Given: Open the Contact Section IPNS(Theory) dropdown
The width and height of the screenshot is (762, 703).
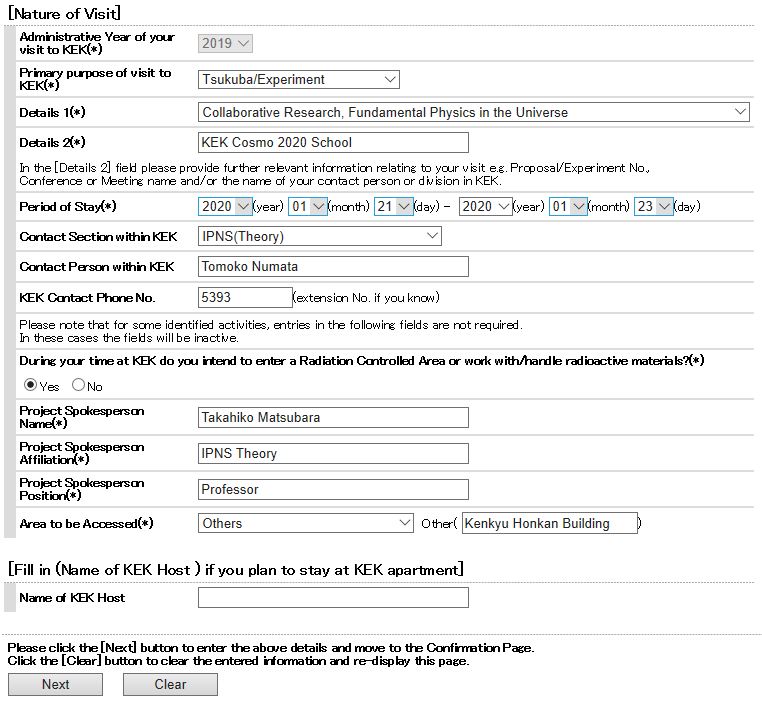Looking at the screenshot, I should pyautogui.click(x=319, y=237).
